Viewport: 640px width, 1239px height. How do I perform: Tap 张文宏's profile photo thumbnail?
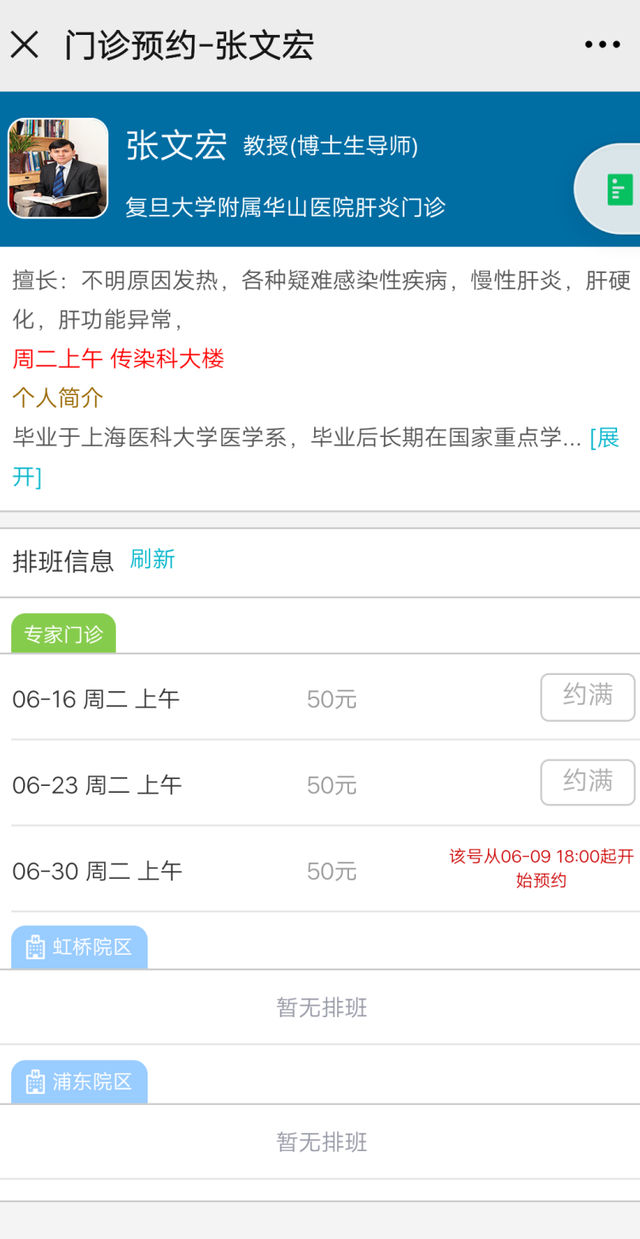(x=57, y=168)
